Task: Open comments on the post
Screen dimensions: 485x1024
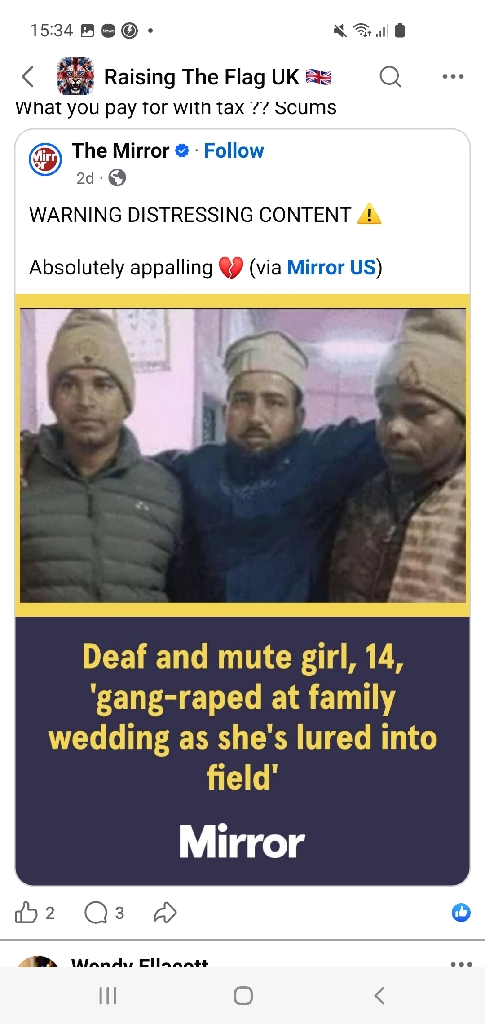Action: click(96, 912)
